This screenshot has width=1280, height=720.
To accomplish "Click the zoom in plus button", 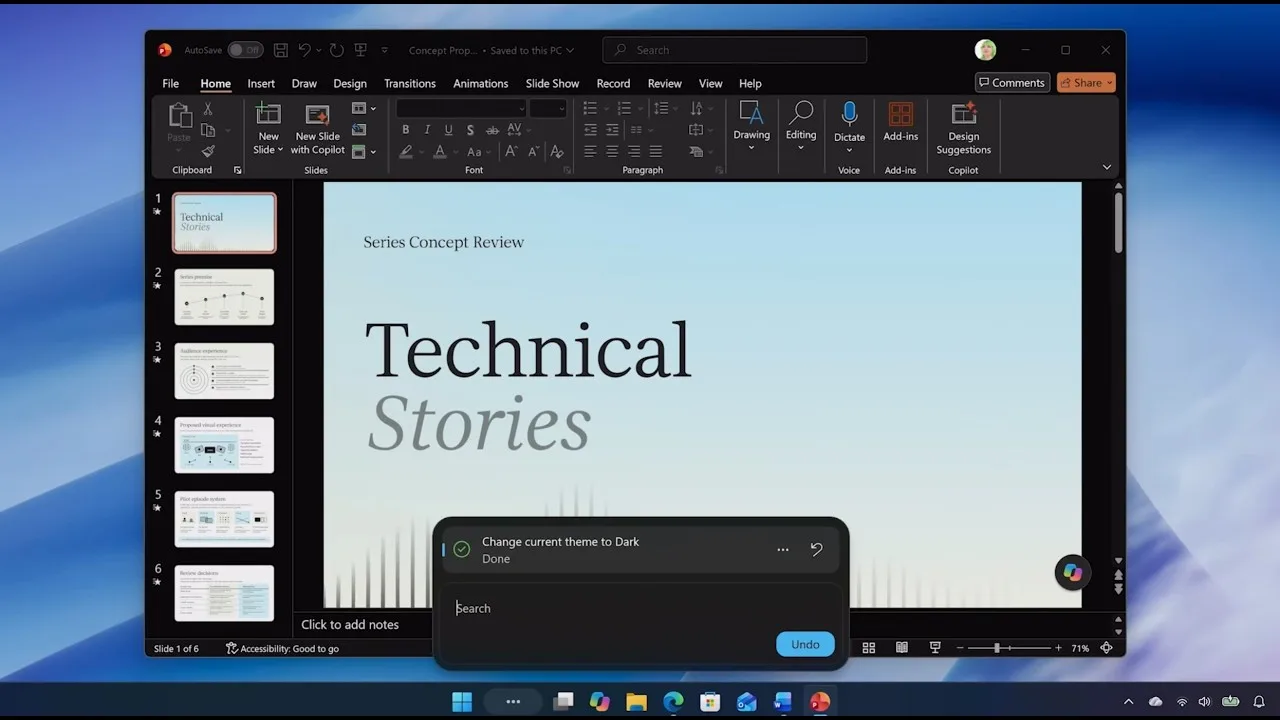I will point(1058,648).
